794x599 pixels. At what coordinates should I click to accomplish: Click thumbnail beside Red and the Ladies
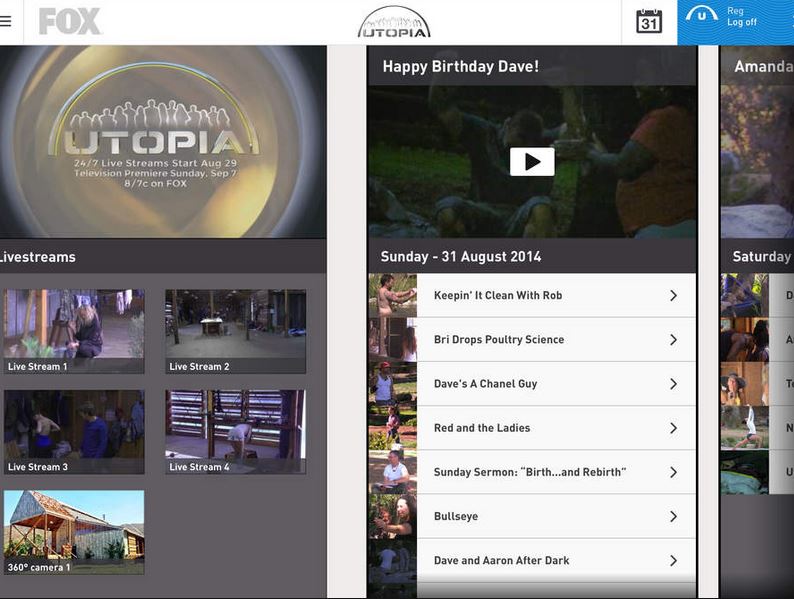click(393, 428)
